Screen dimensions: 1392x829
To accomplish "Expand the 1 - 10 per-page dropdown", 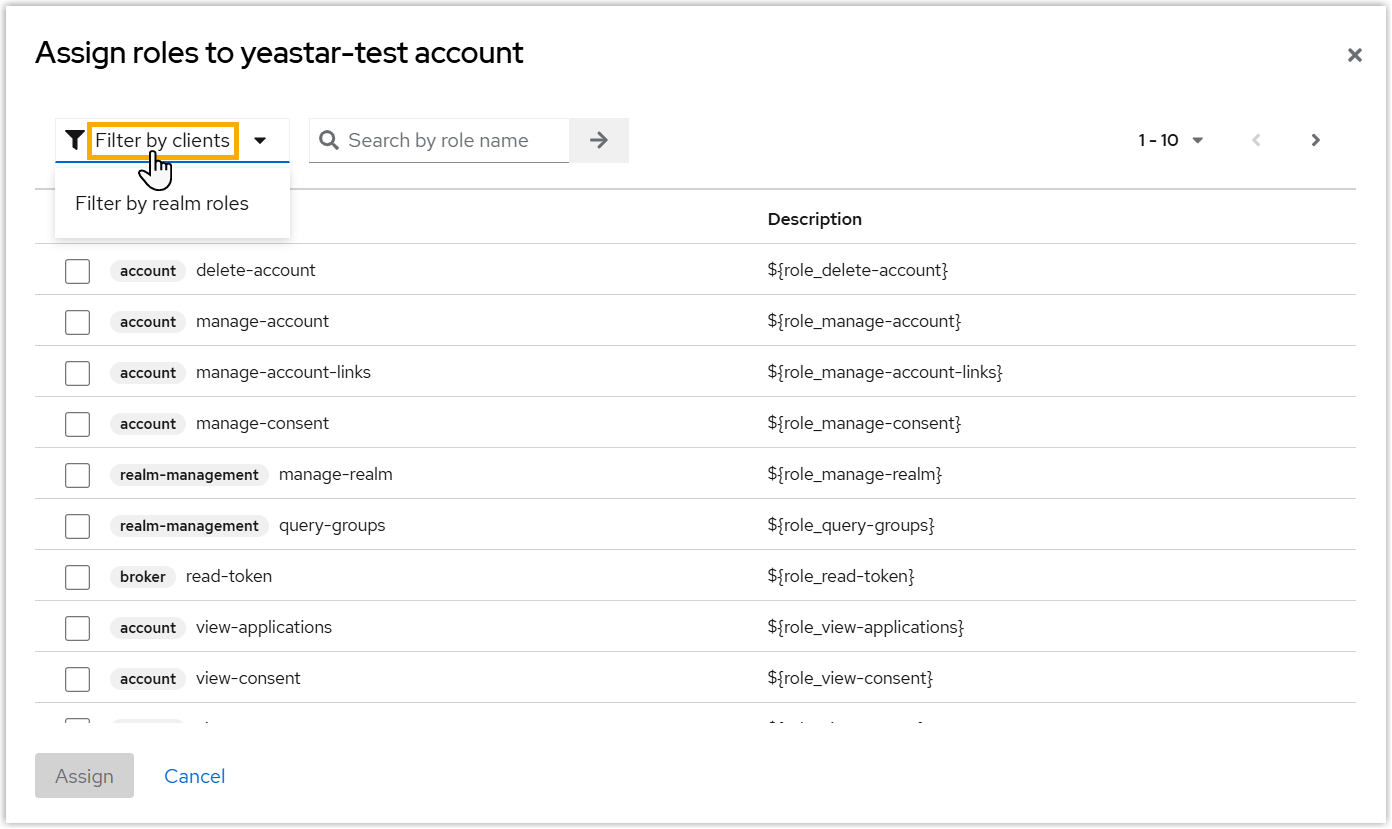I will [1171, 141].
